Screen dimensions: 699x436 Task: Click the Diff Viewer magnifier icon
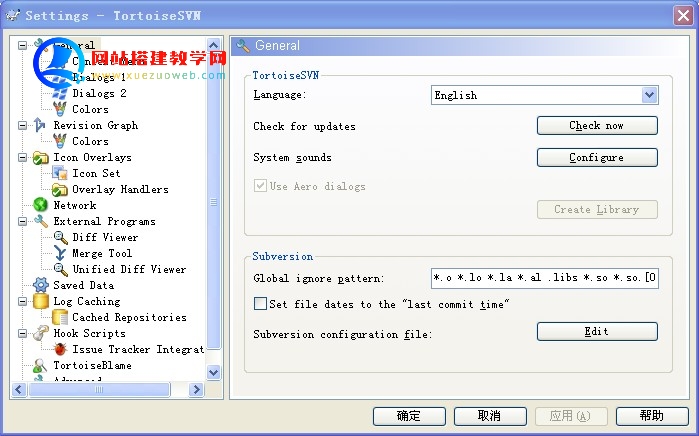click(x=60, y=237)
